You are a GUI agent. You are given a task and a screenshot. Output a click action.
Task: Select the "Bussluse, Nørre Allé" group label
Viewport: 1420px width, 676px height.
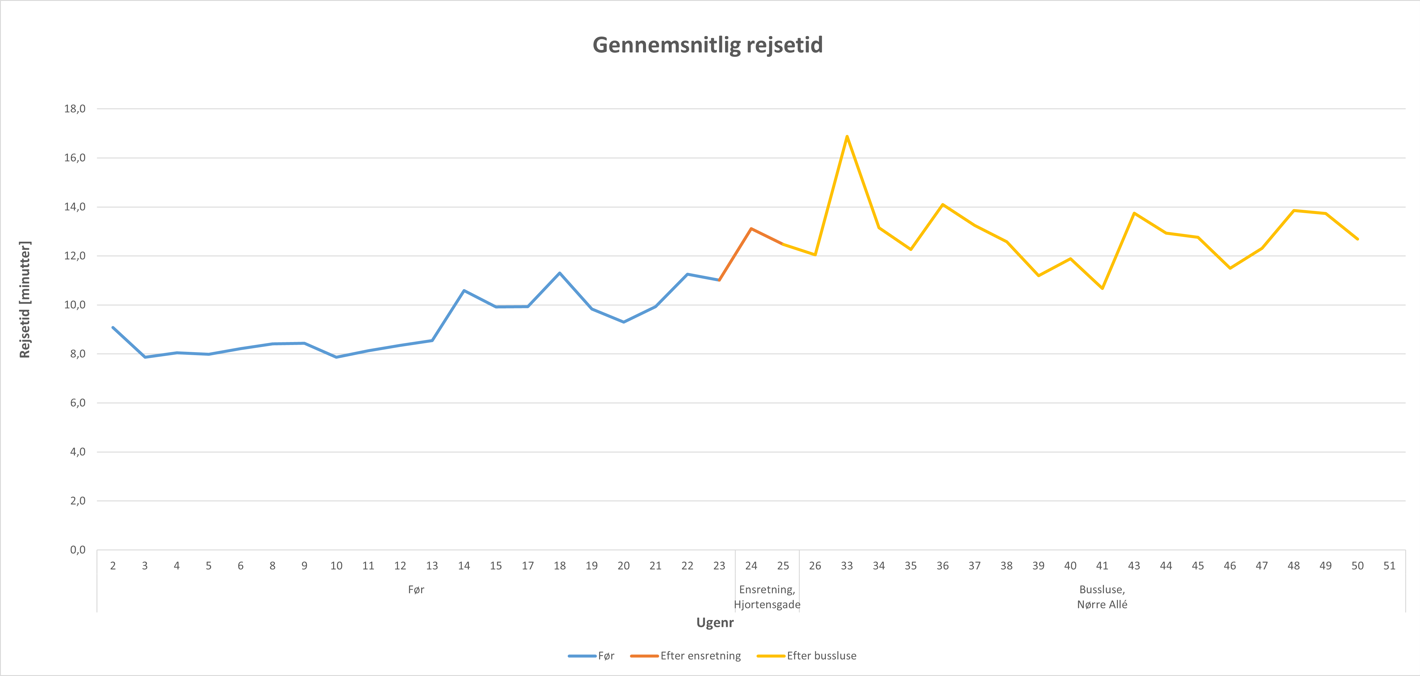(x=1102, y=597)
